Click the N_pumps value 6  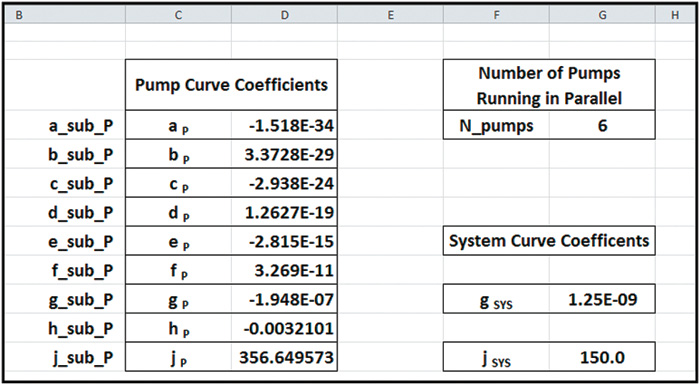point(602,125)
